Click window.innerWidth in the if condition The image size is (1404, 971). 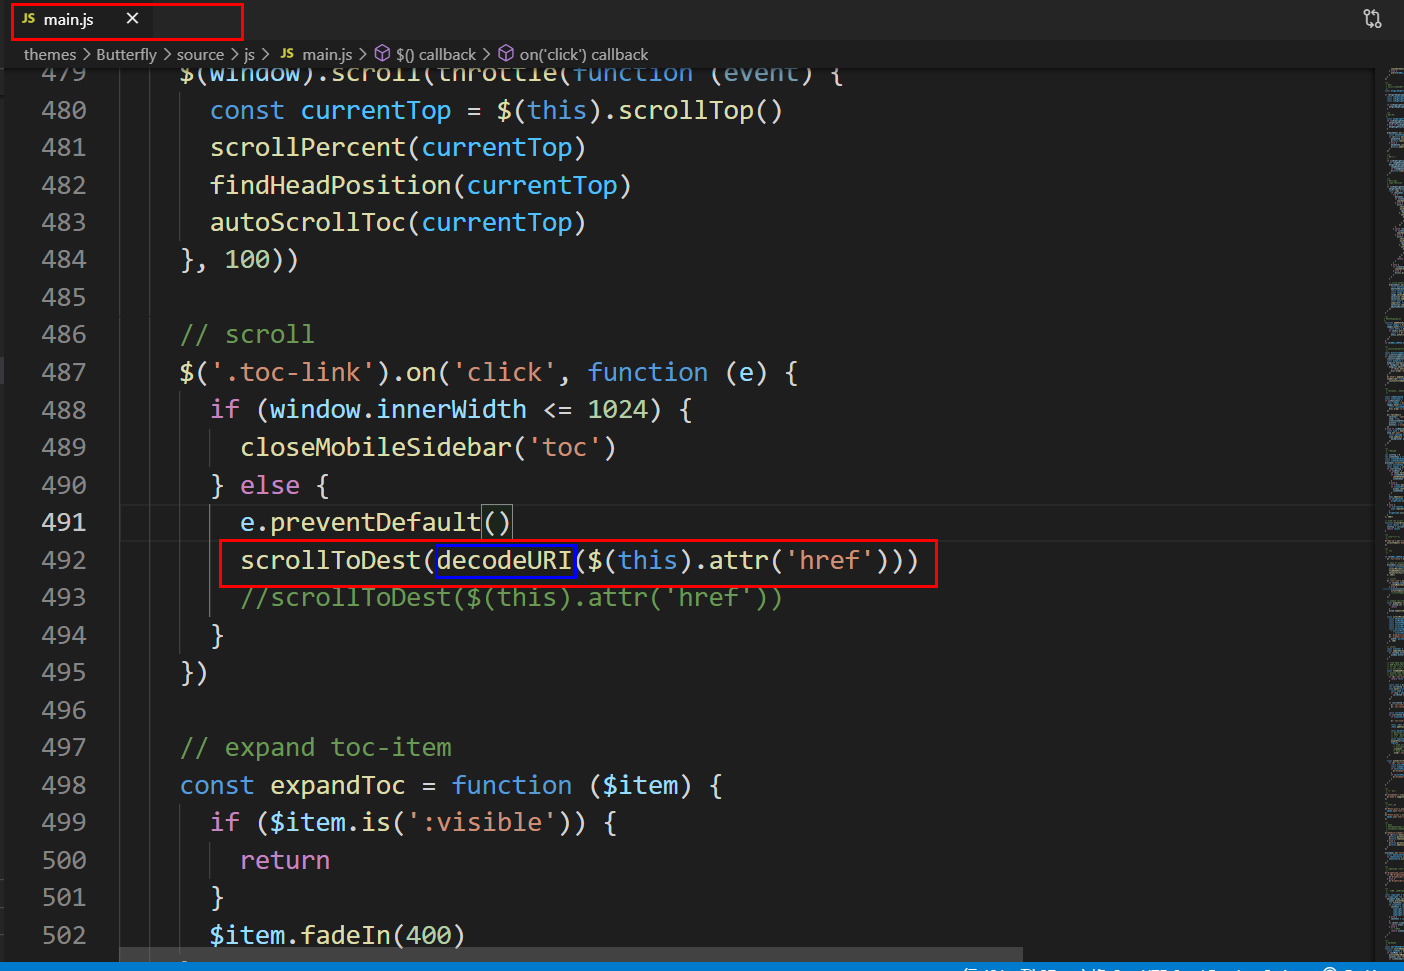[x=398, y=410]
